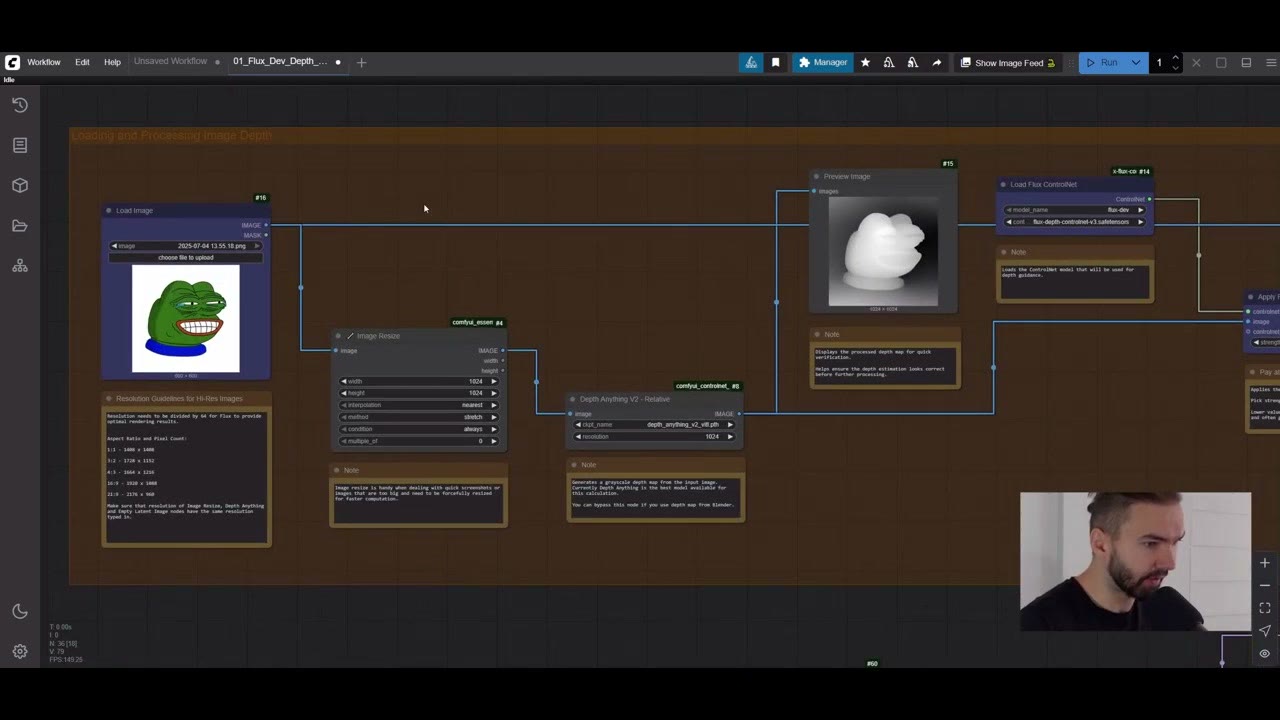Click the Resolution Guidelines note title
Image resolution: width=1280 pixels, height=720 pixels.
click(x=179, y=399)
